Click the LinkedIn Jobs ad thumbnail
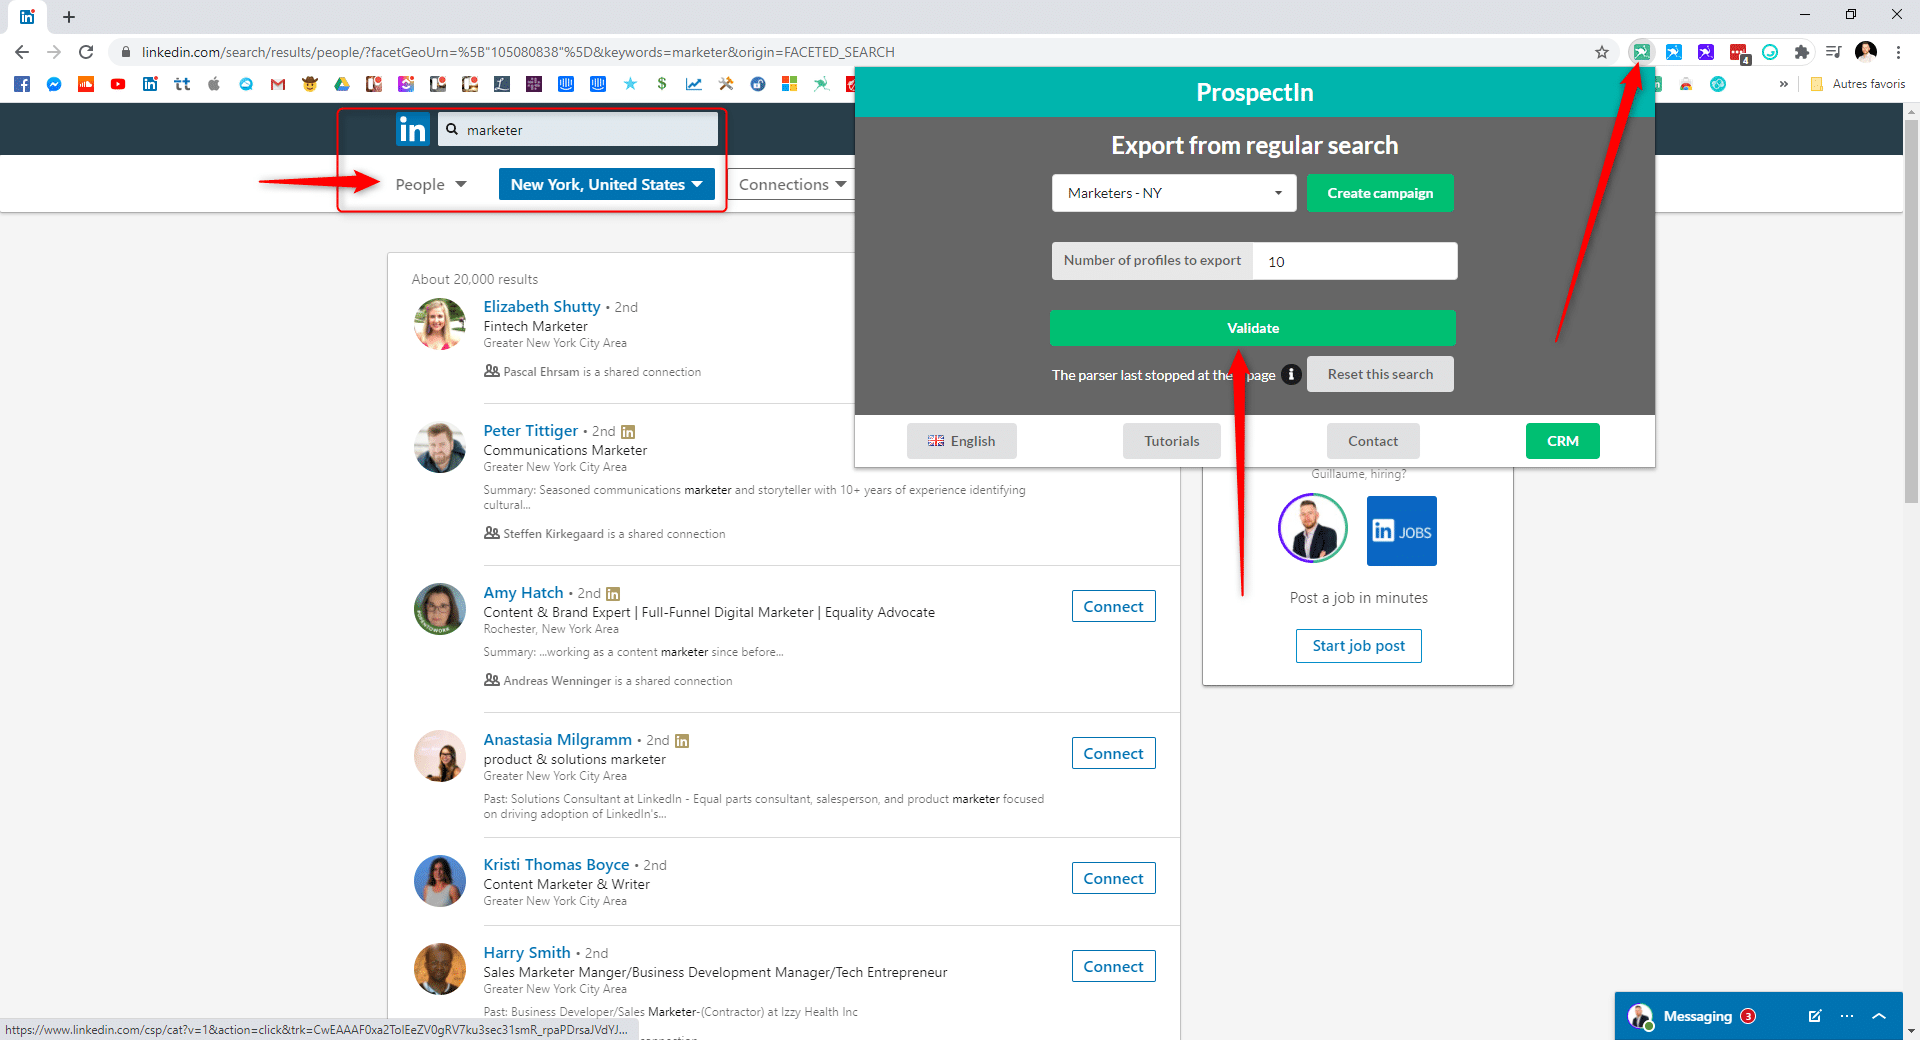The image size is (1920, 1040). point(1402,531)
